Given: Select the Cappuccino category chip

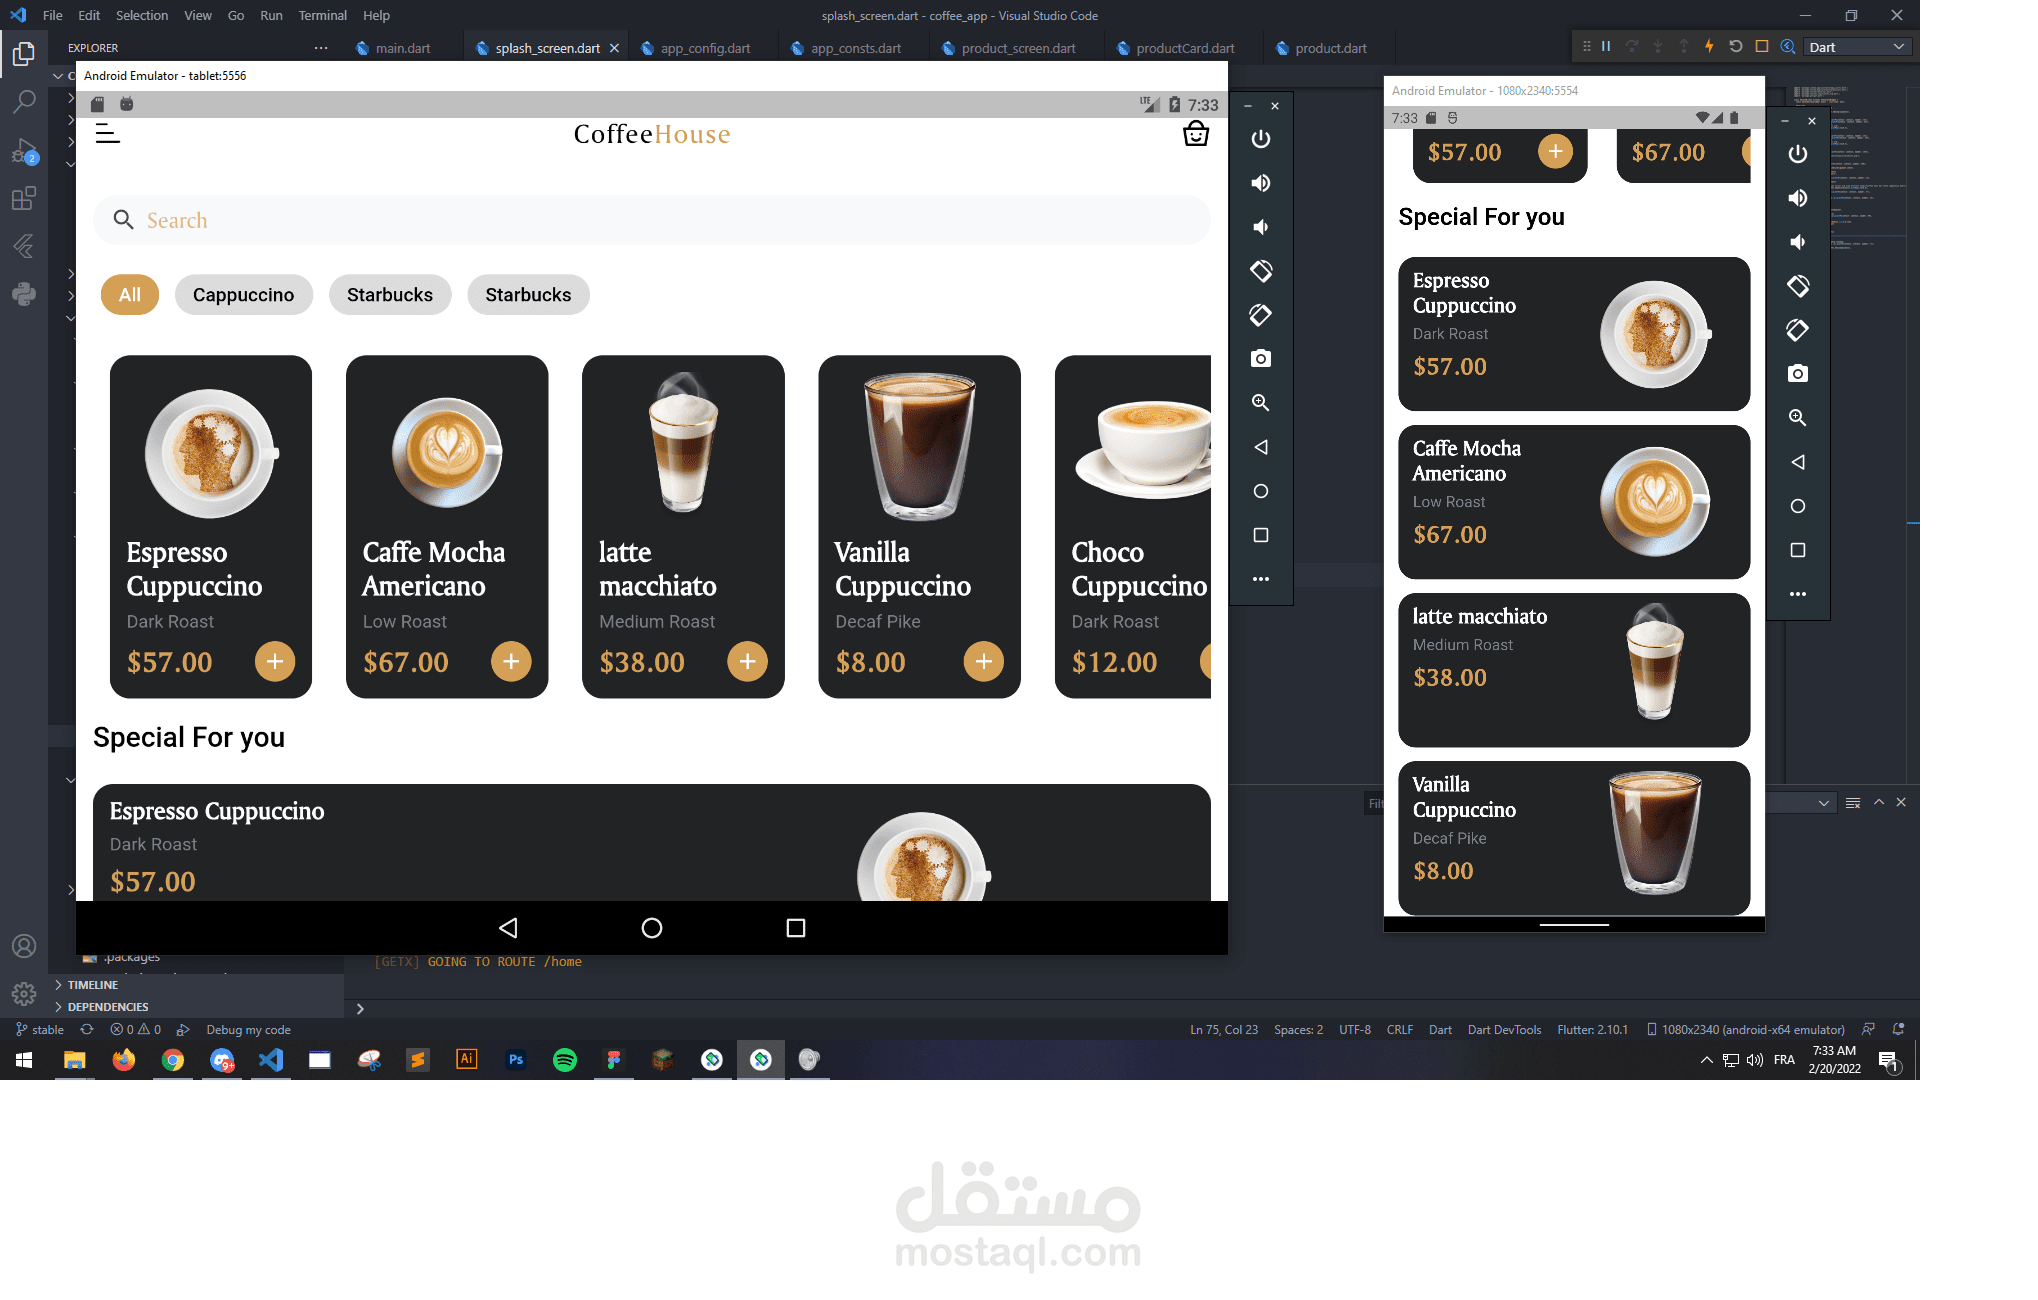Looking at the screenshot, I should point(243,295).
